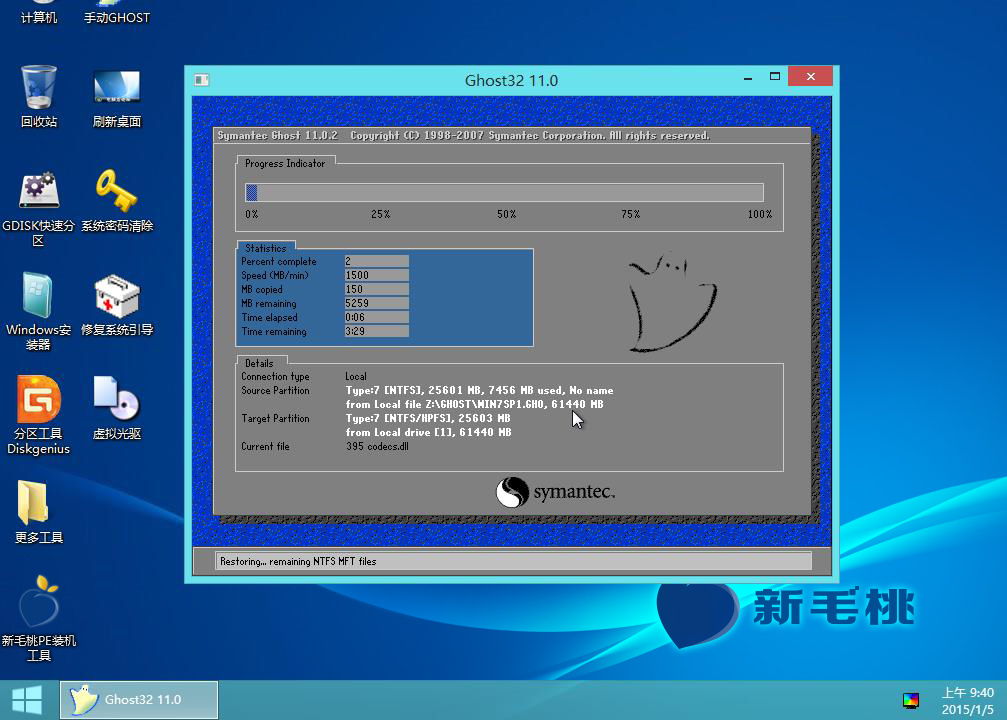This screenshot has height=720, width=1007.
Task: Click the Ghost32 11.0 title bar text
Action: (x=511, y=80)
